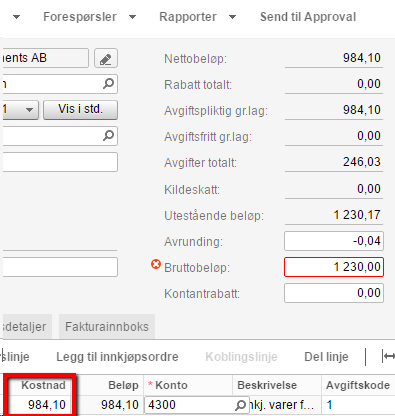Click the Kildeskatt value 0,00
The height and width of the screenshot is (416, 395).
369,189
